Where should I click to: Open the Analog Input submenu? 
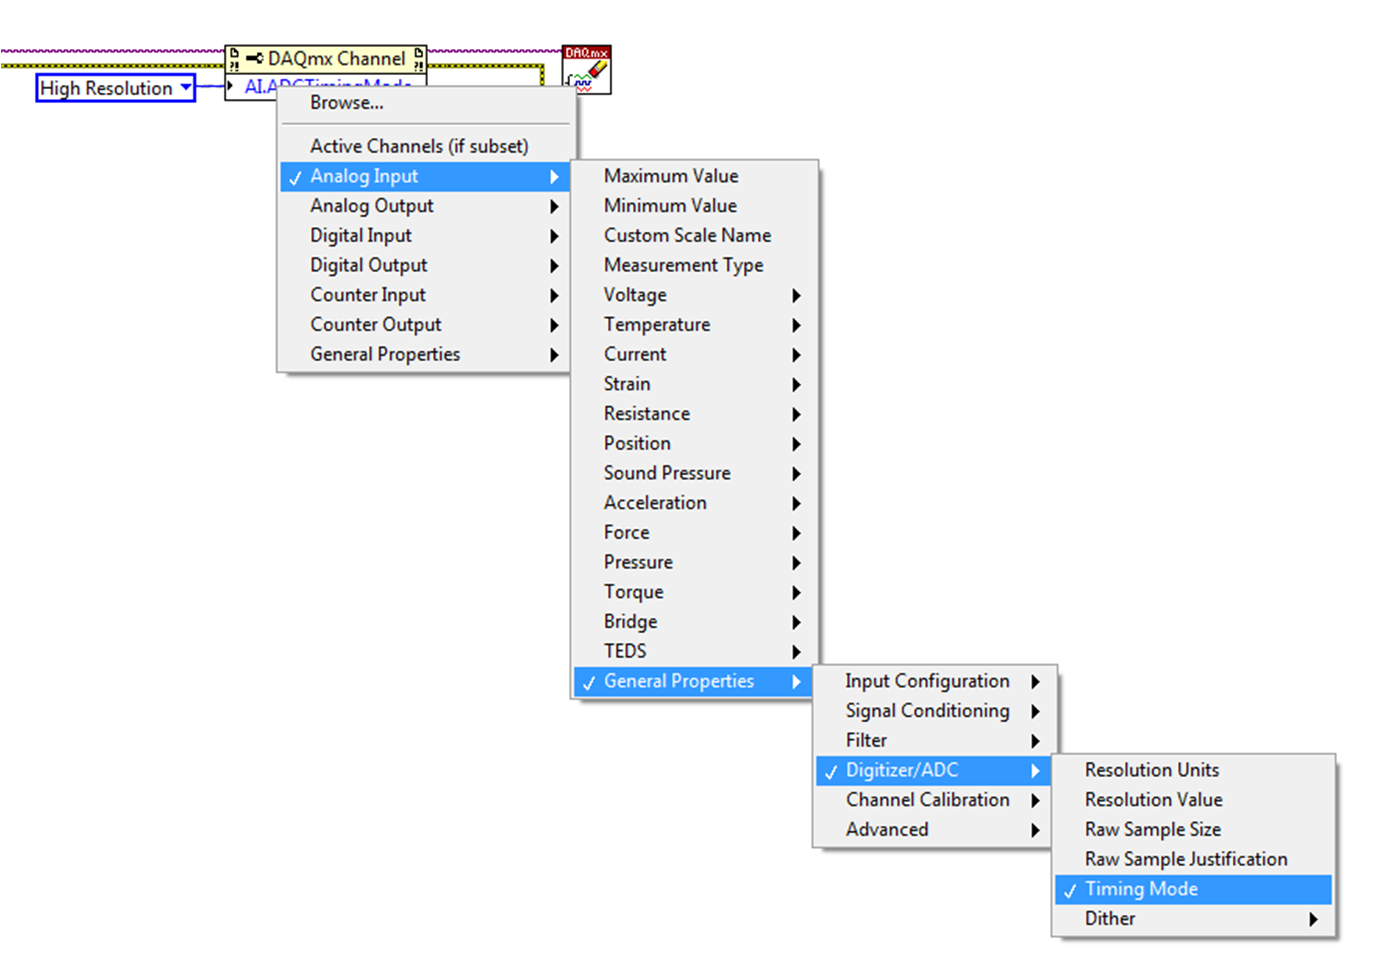click(x=425, y=177)
